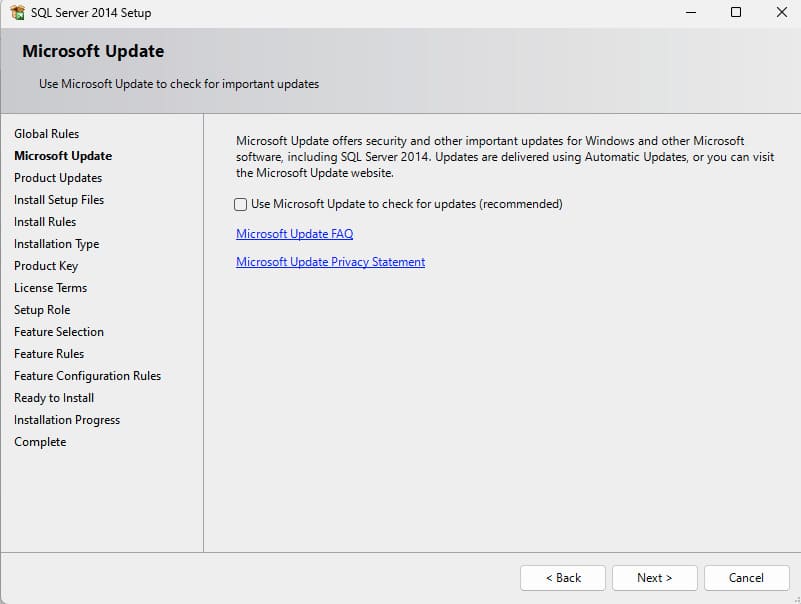Select Installation Type step
Image resolution: width=801 pixels, height=604 pixels.
(56, 244)
